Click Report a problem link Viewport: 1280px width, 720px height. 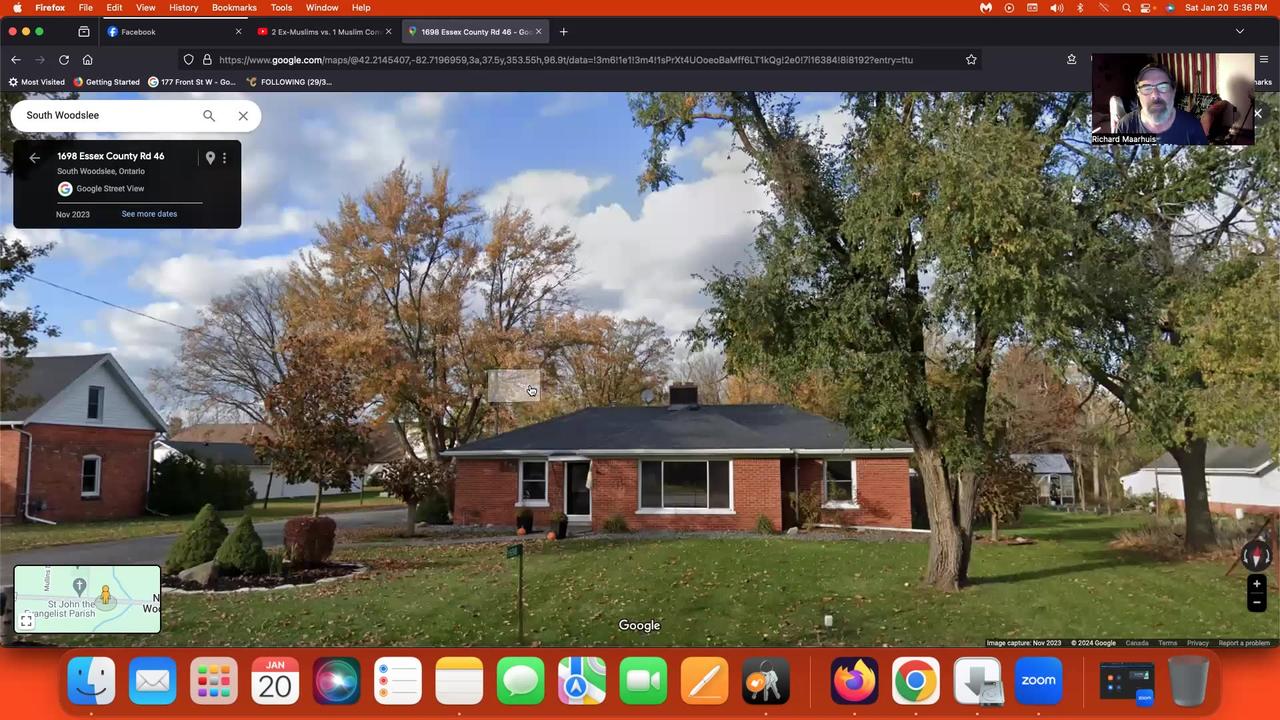1244,643
